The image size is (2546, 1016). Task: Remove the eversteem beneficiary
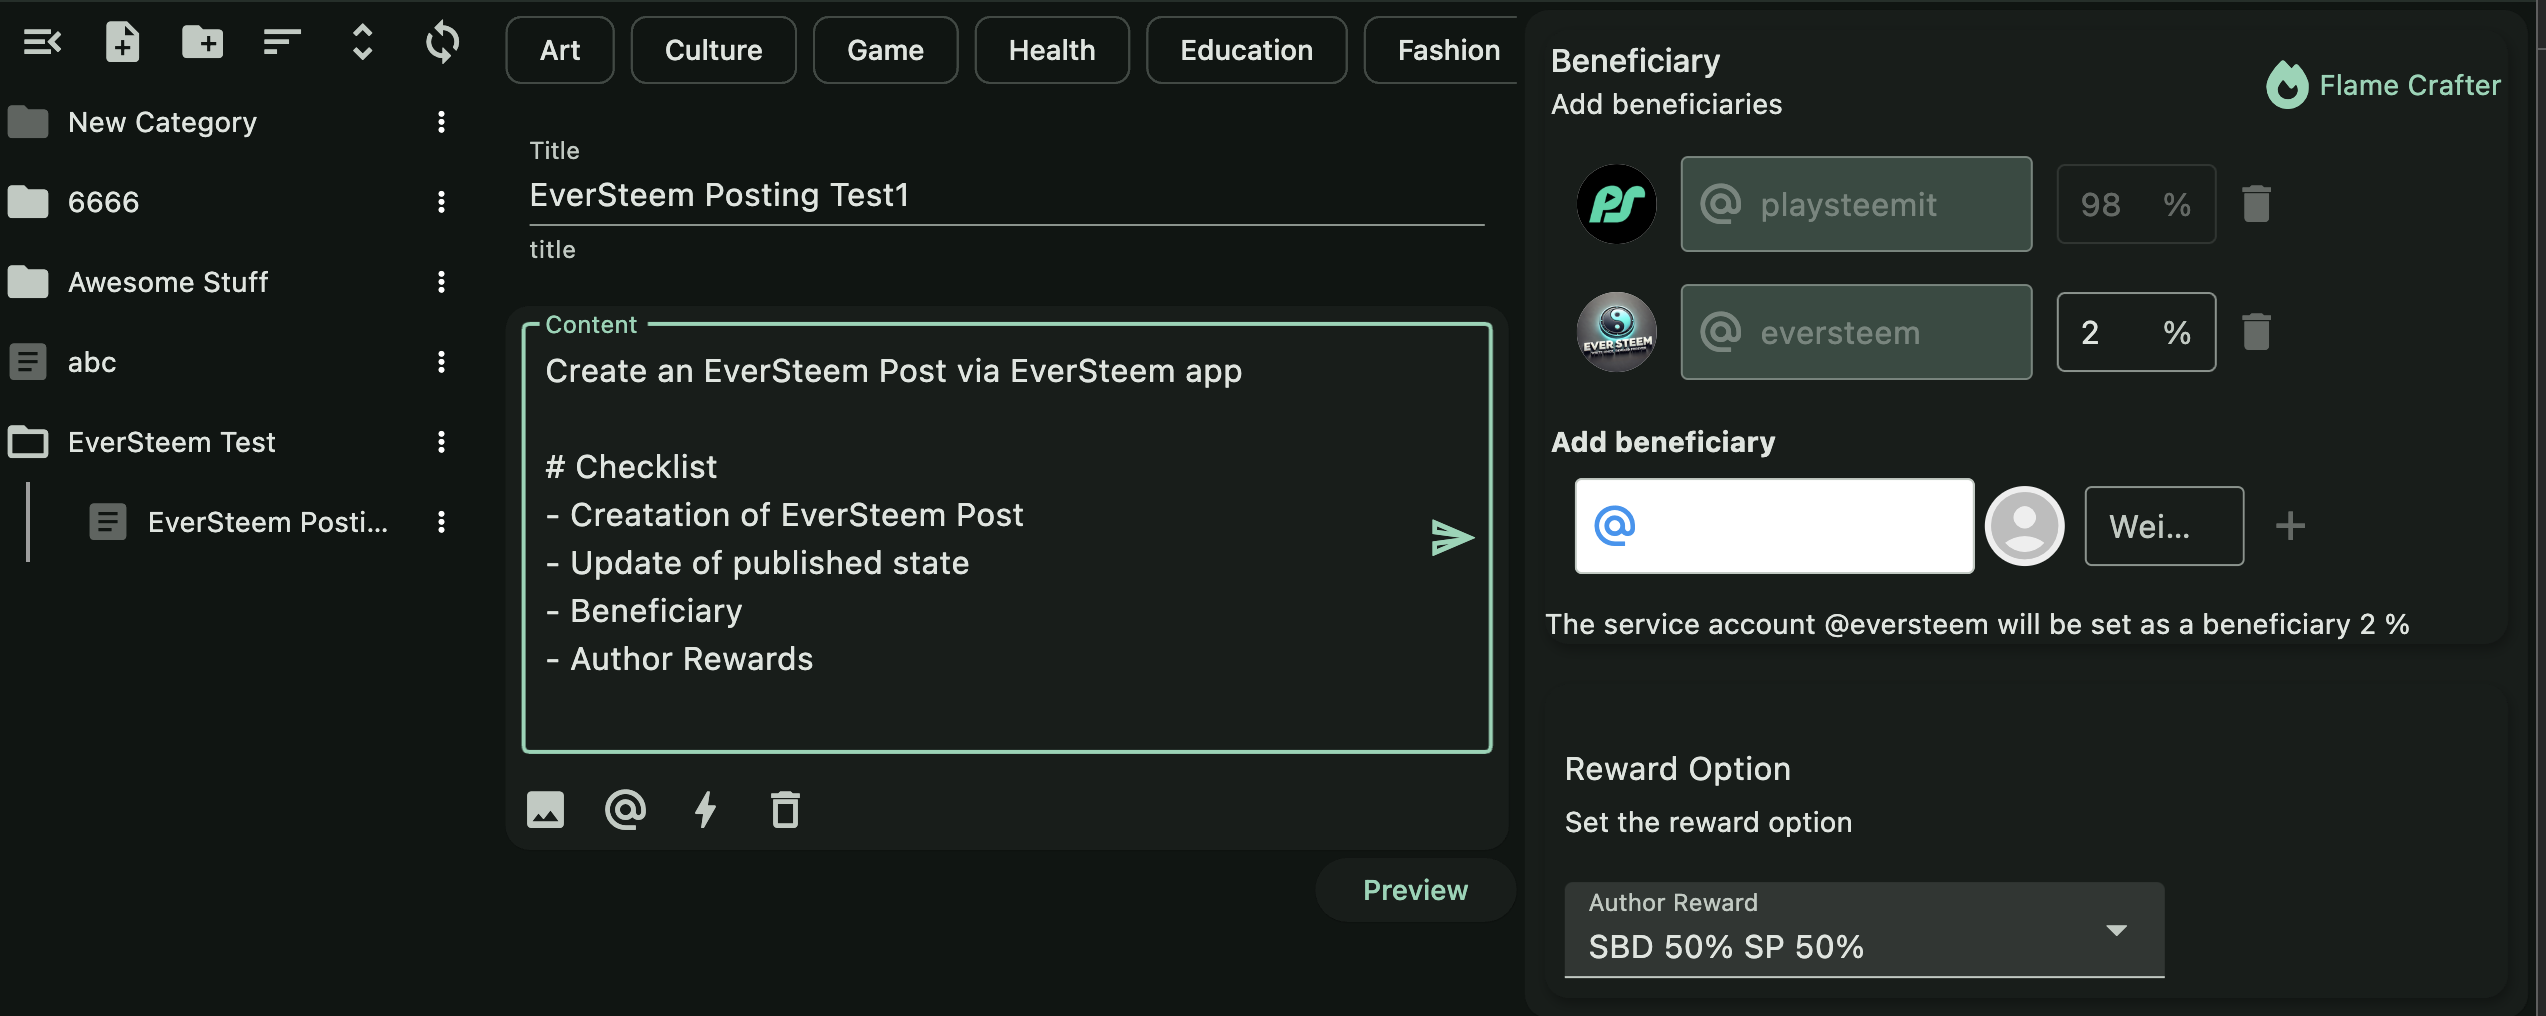tap(2256, 332)
